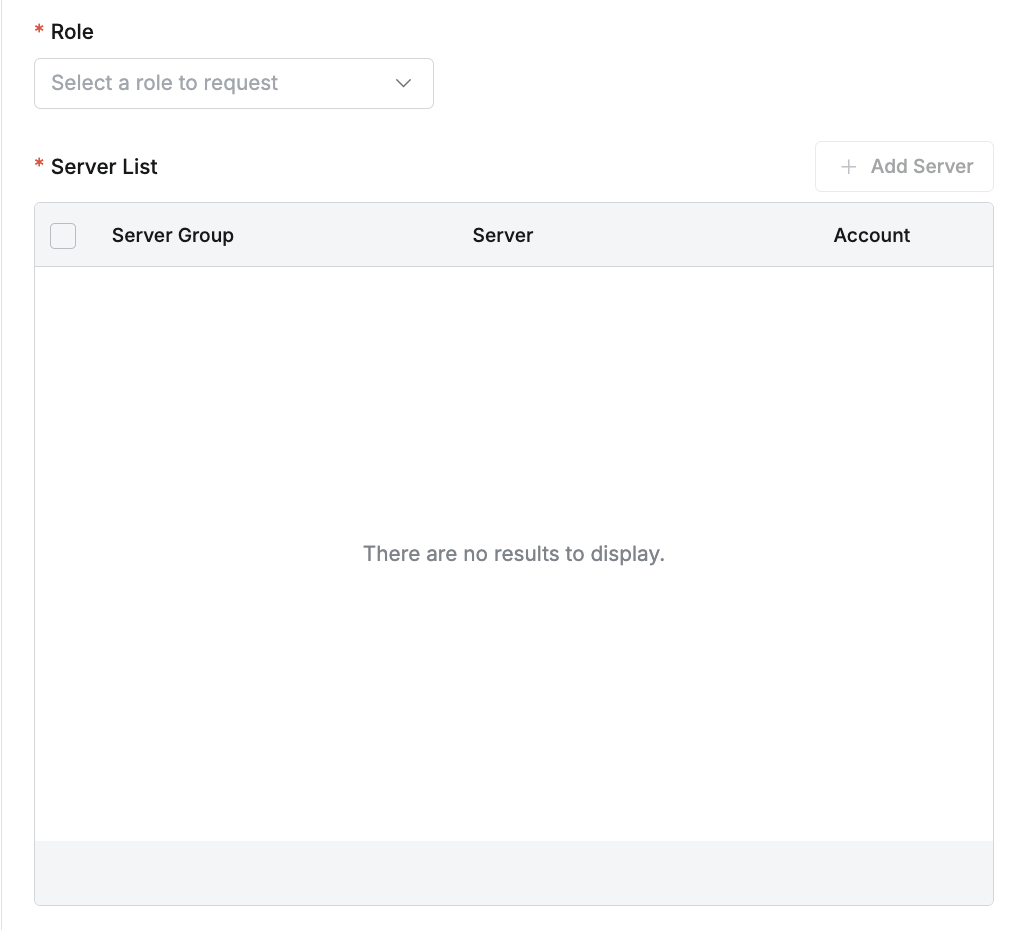Click the chevron arrow in Role selector
Image resolution: width=1016 pixels, height=930 pixels.
click(x=403, y=83)
